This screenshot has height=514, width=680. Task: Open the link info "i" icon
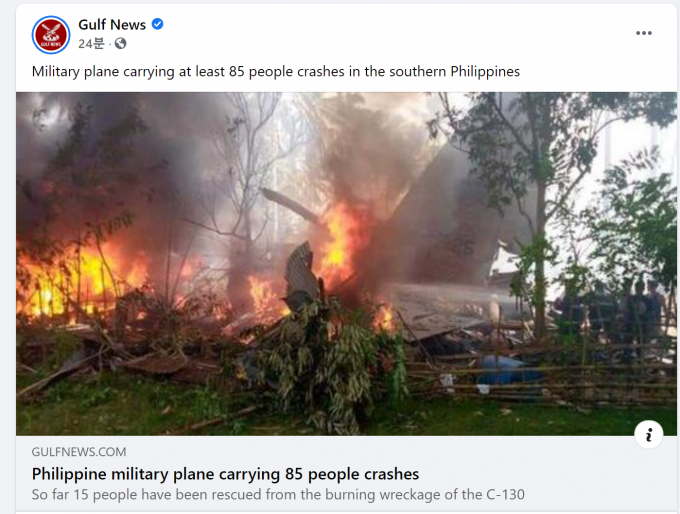coord(648,434)
